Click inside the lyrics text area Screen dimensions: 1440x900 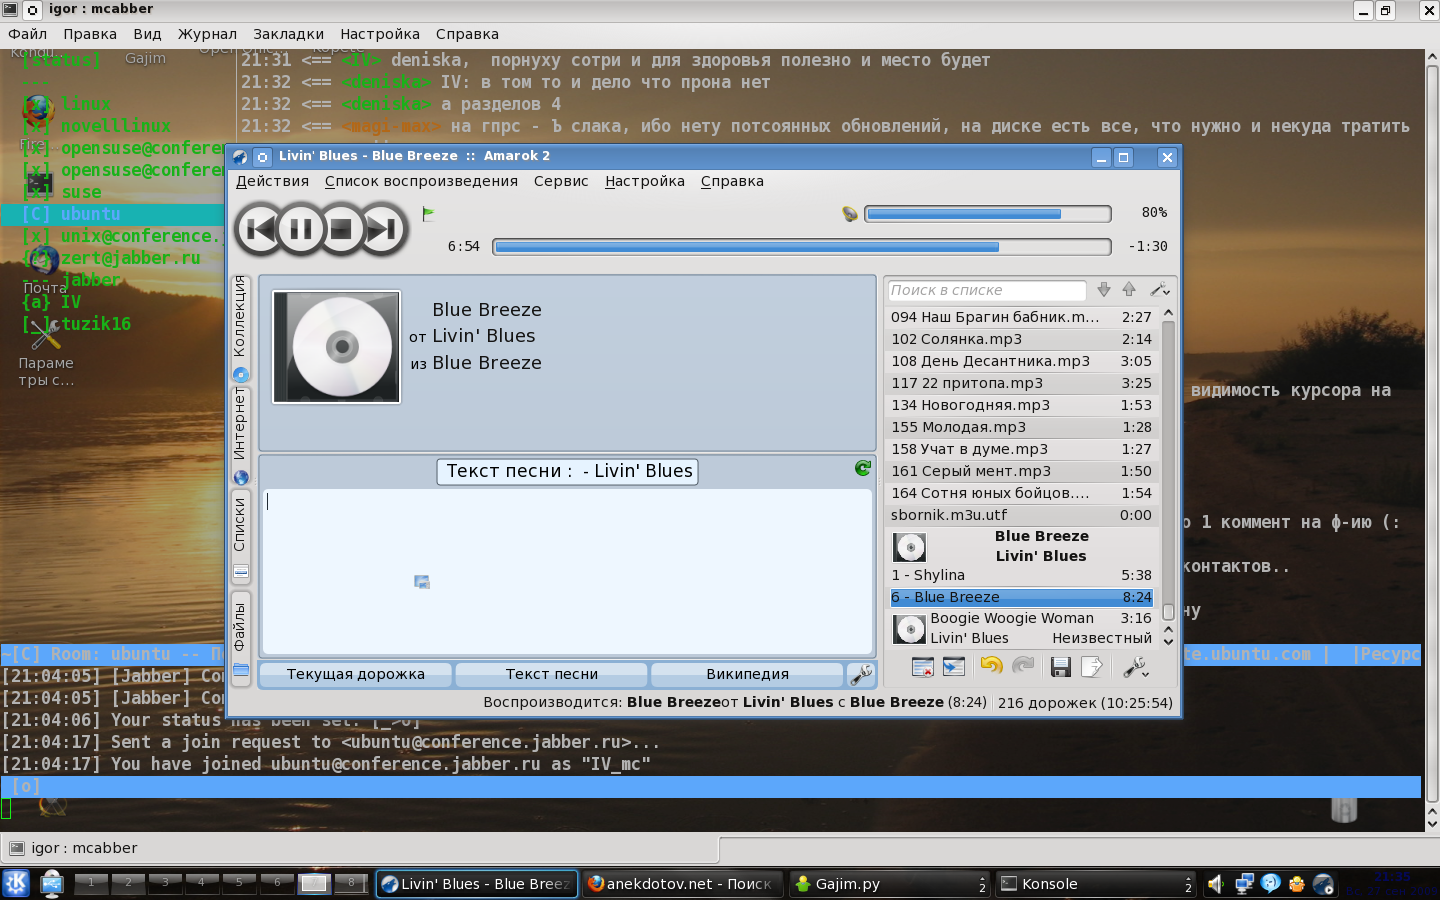(567, 571)
